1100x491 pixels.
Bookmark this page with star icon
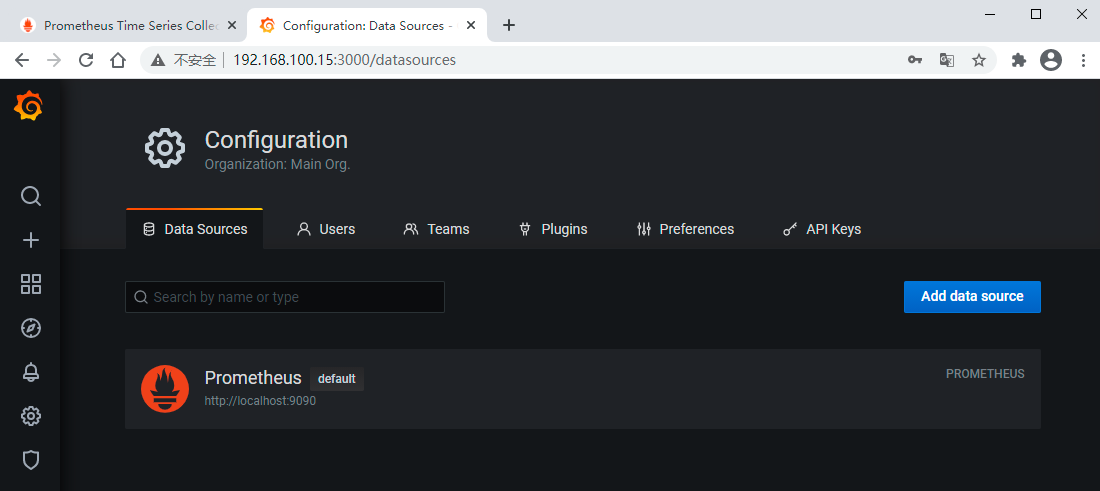click(x=979, y=60)
